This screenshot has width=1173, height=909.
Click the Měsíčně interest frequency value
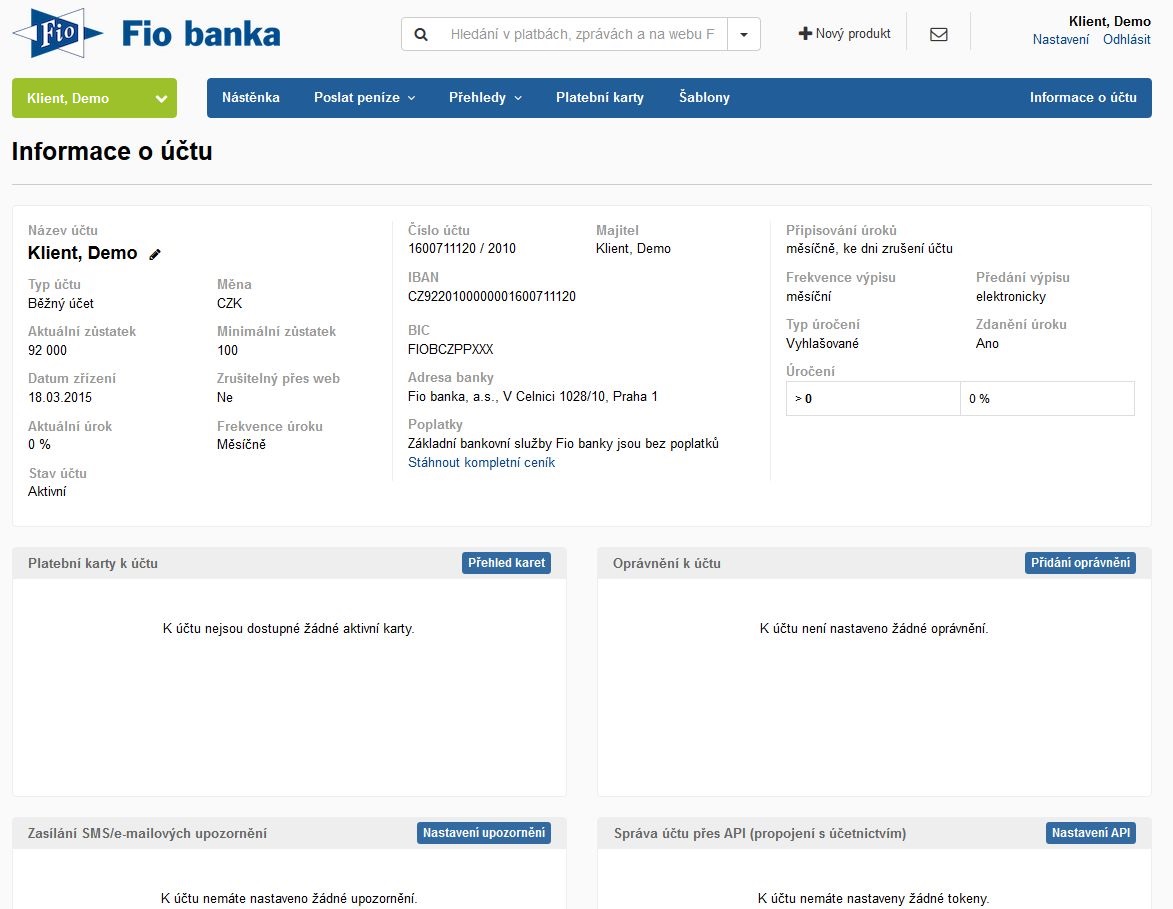[x=241, y=444]
